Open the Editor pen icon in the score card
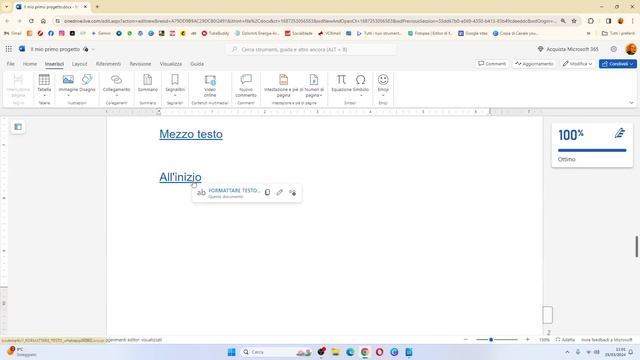Image resolution: width=640 pixels, height=360 pixels. (620, 133)
